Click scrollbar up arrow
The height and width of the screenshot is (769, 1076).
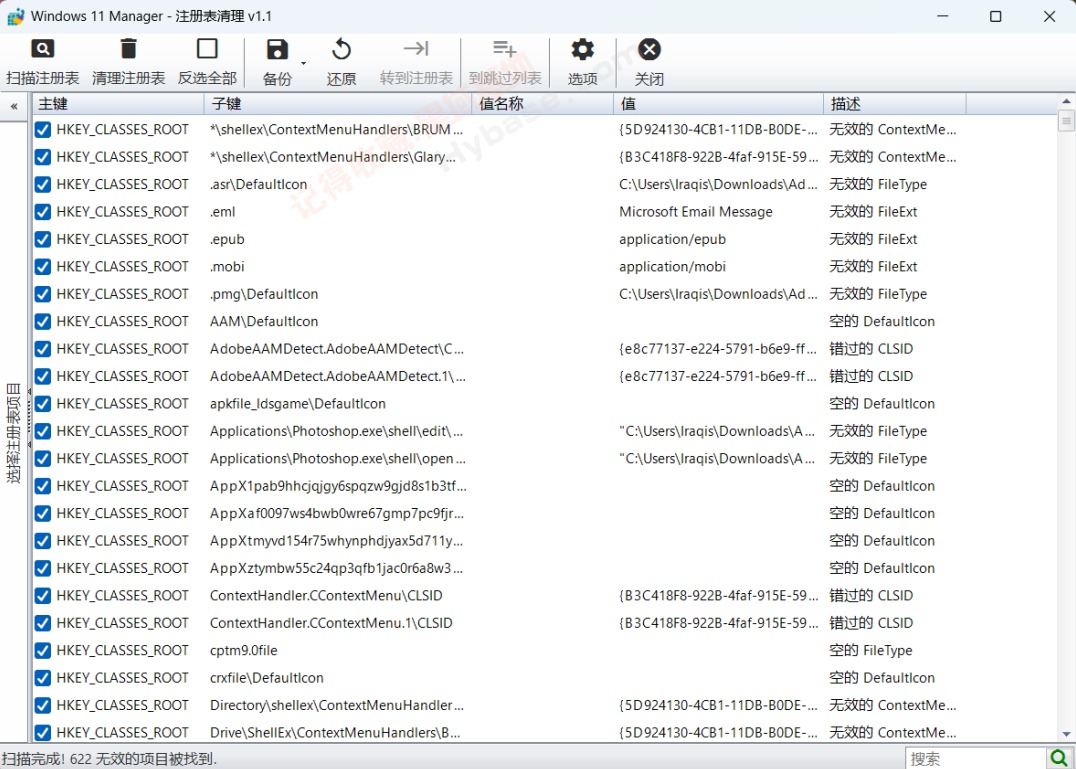1066,101
